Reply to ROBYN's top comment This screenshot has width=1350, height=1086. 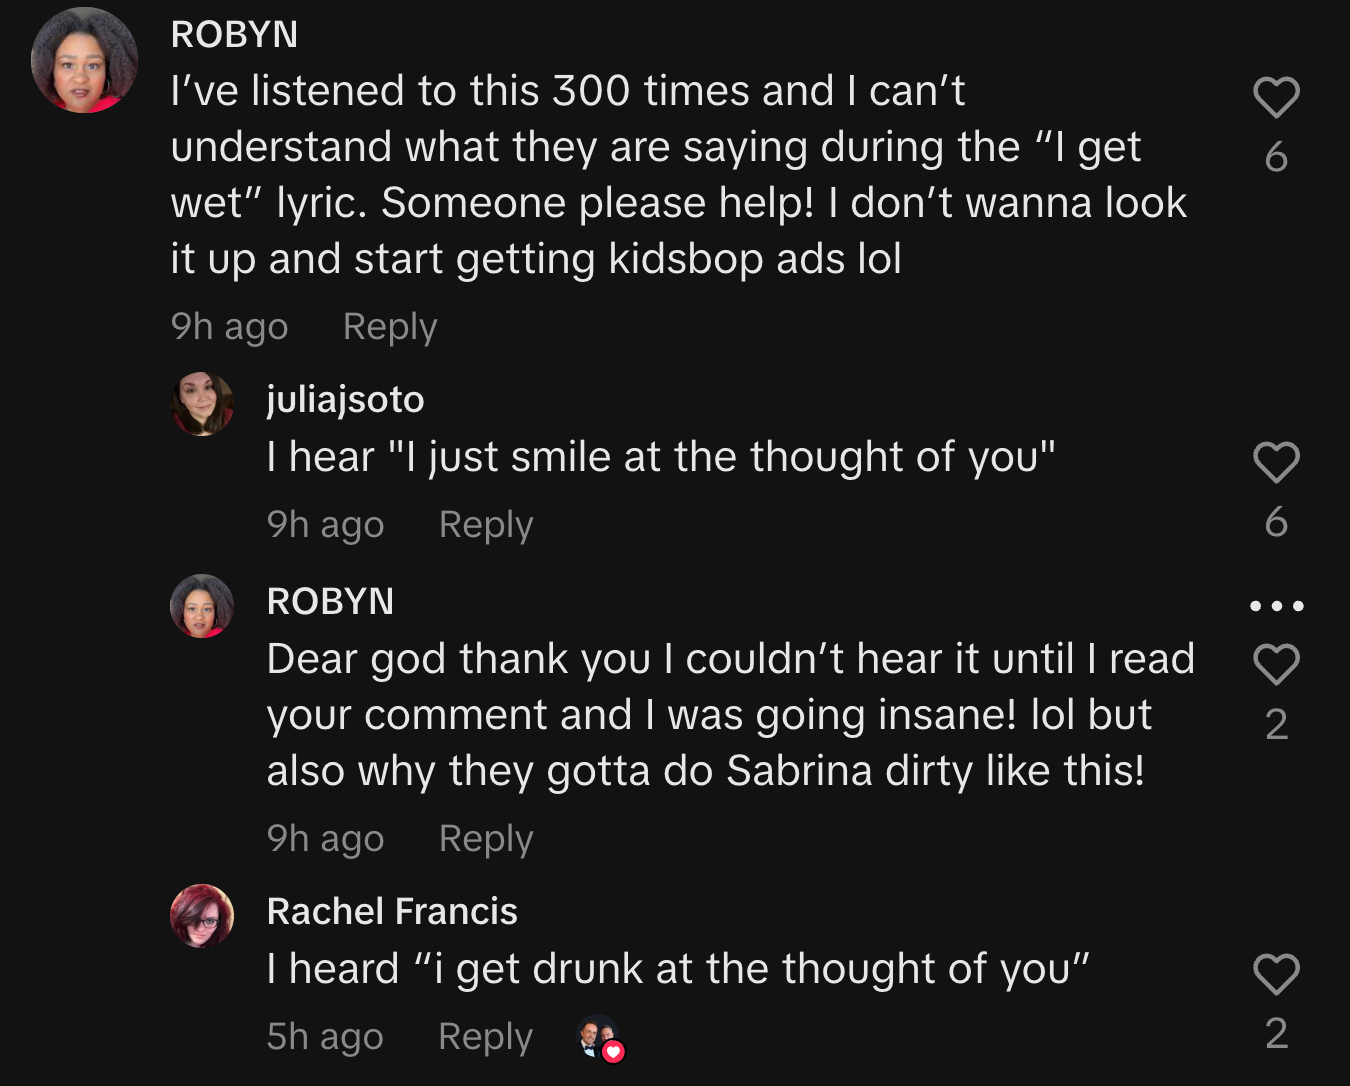click(390, 327)
